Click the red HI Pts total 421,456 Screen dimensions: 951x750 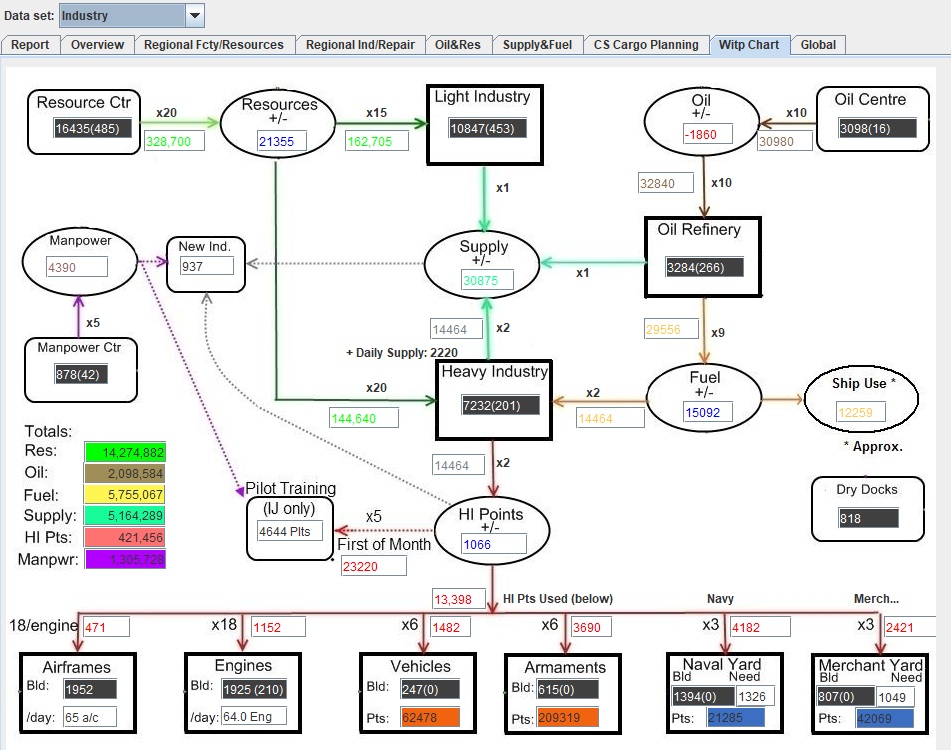point(125,537)
